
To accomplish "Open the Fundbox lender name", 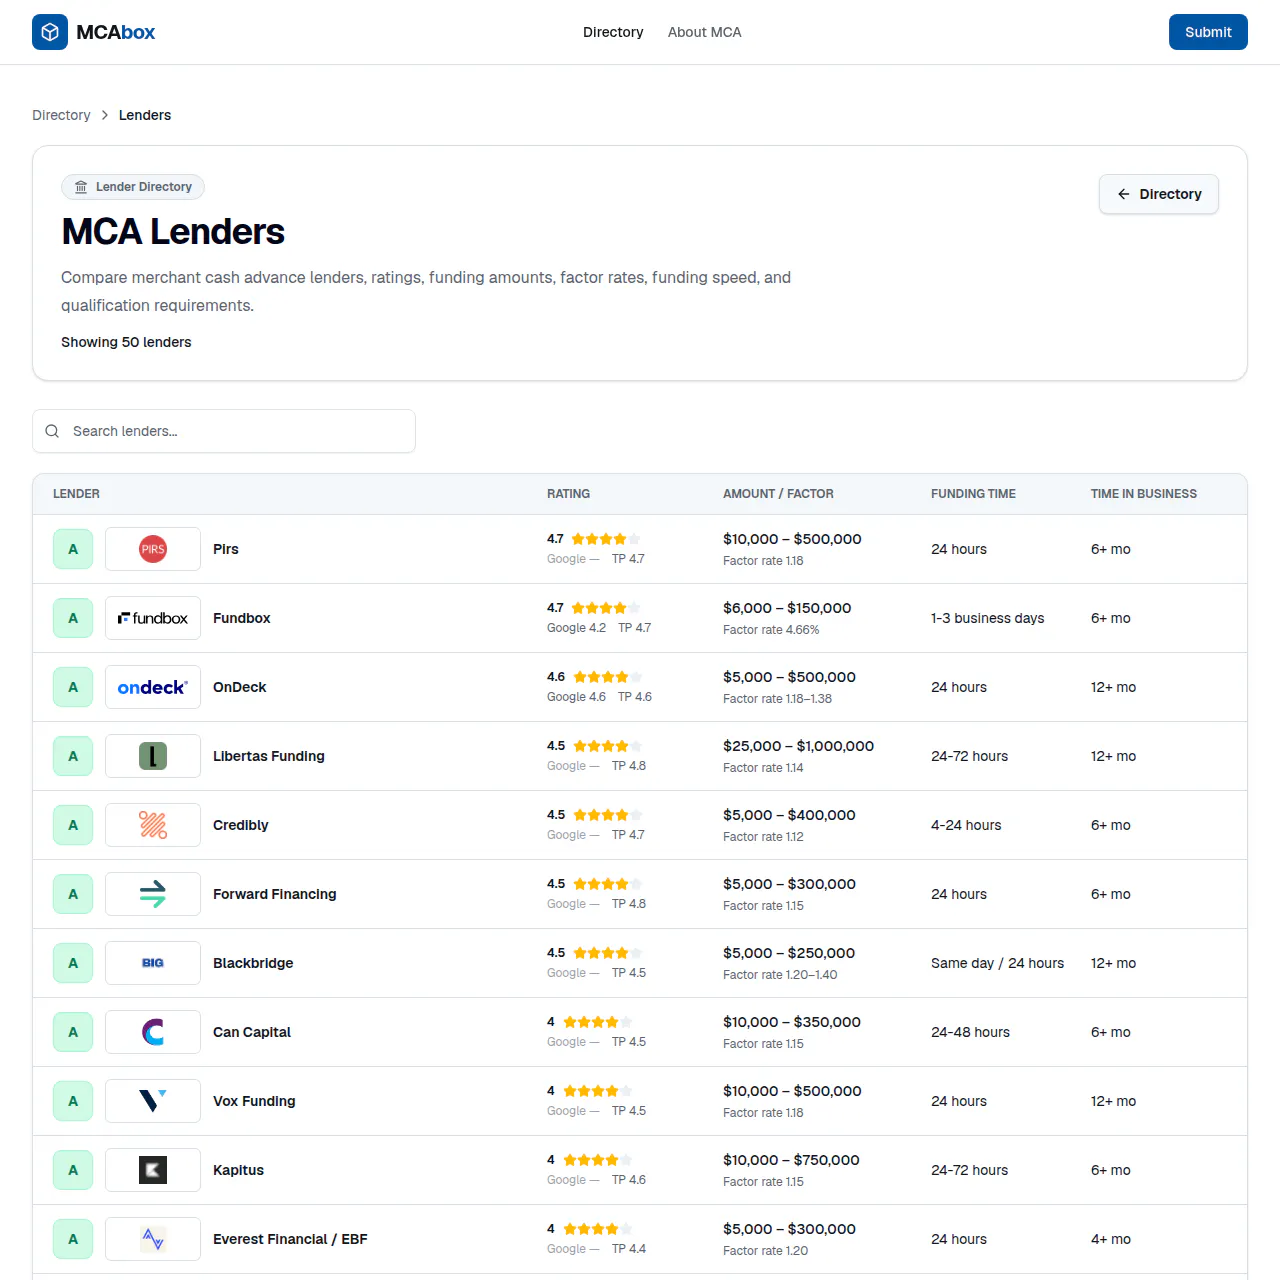I will 242,618.
